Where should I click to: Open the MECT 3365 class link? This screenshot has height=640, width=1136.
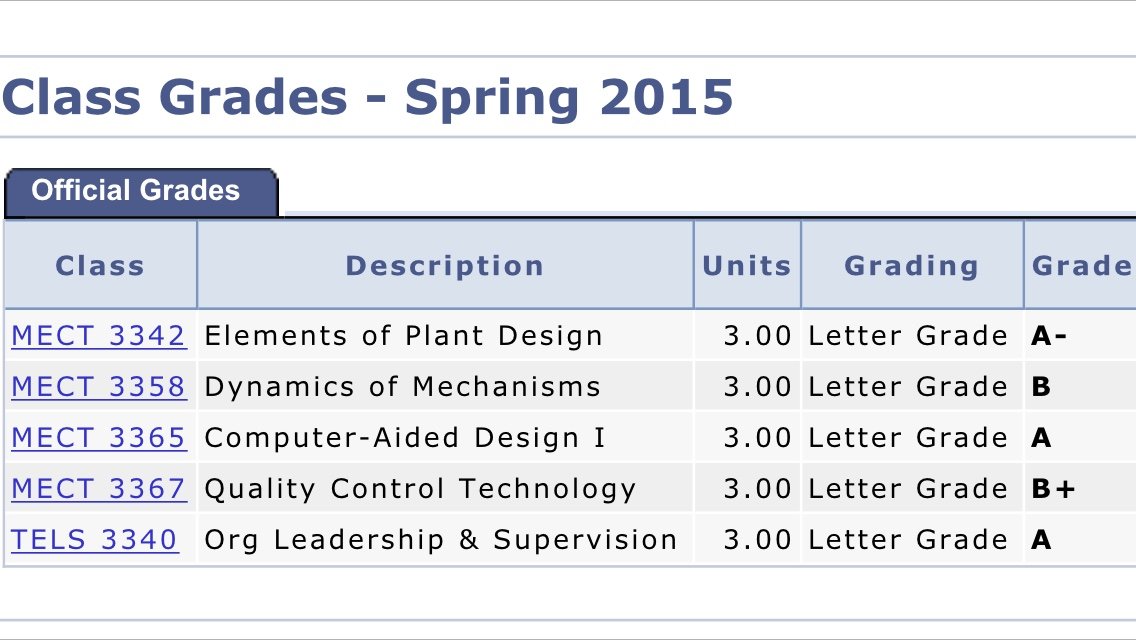(99, 438)
